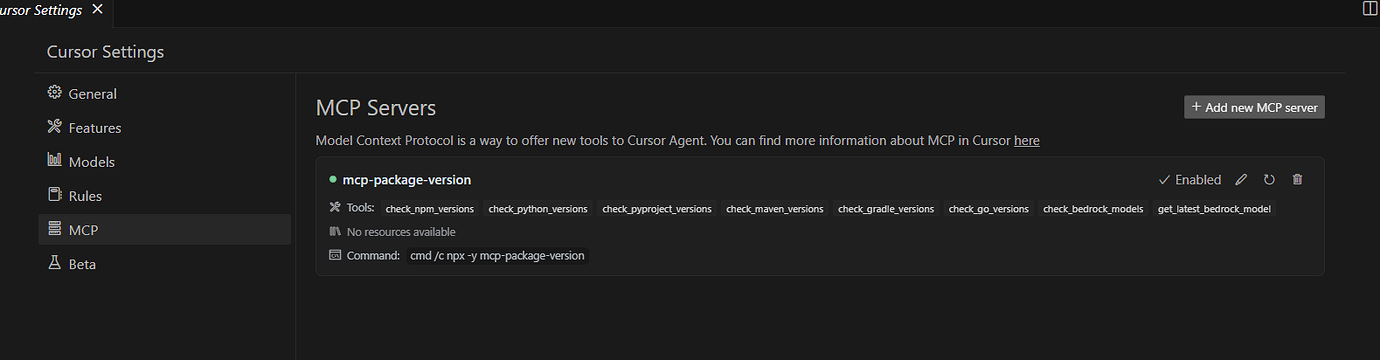This screenshot has width=1380, height=360.
Task: Click the Rules document icon in sidebar
Action: [54, 195]
